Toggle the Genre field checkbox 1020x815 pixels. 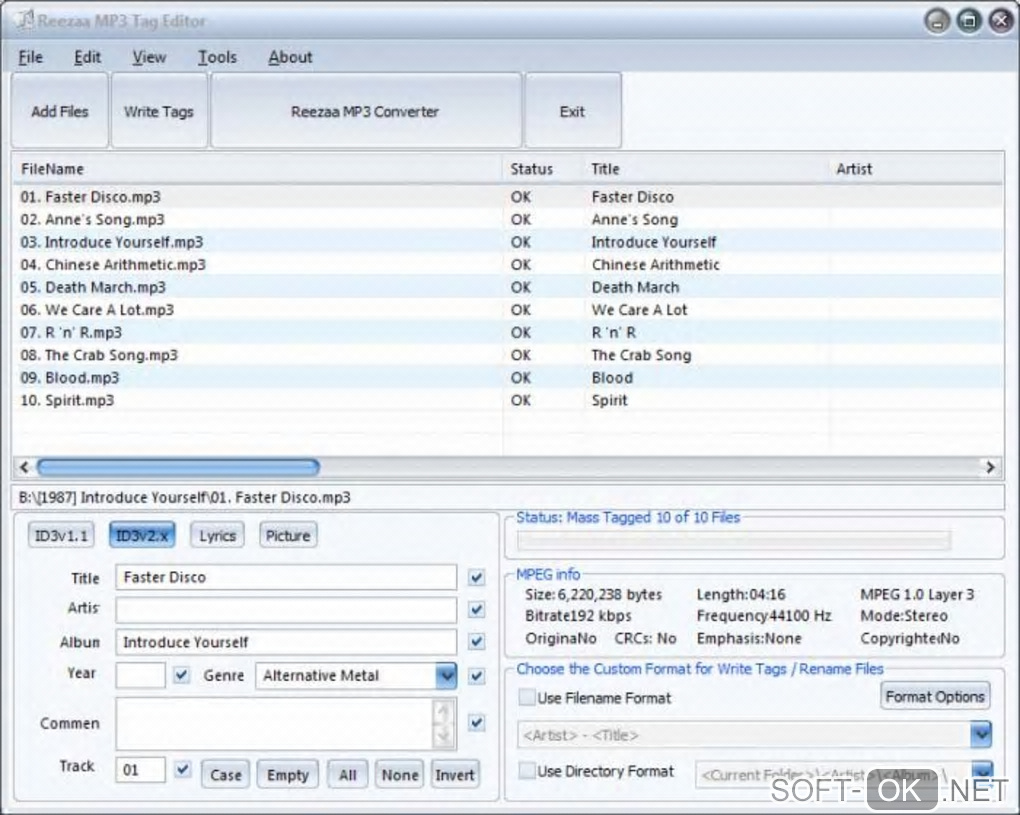pos(477,676)
